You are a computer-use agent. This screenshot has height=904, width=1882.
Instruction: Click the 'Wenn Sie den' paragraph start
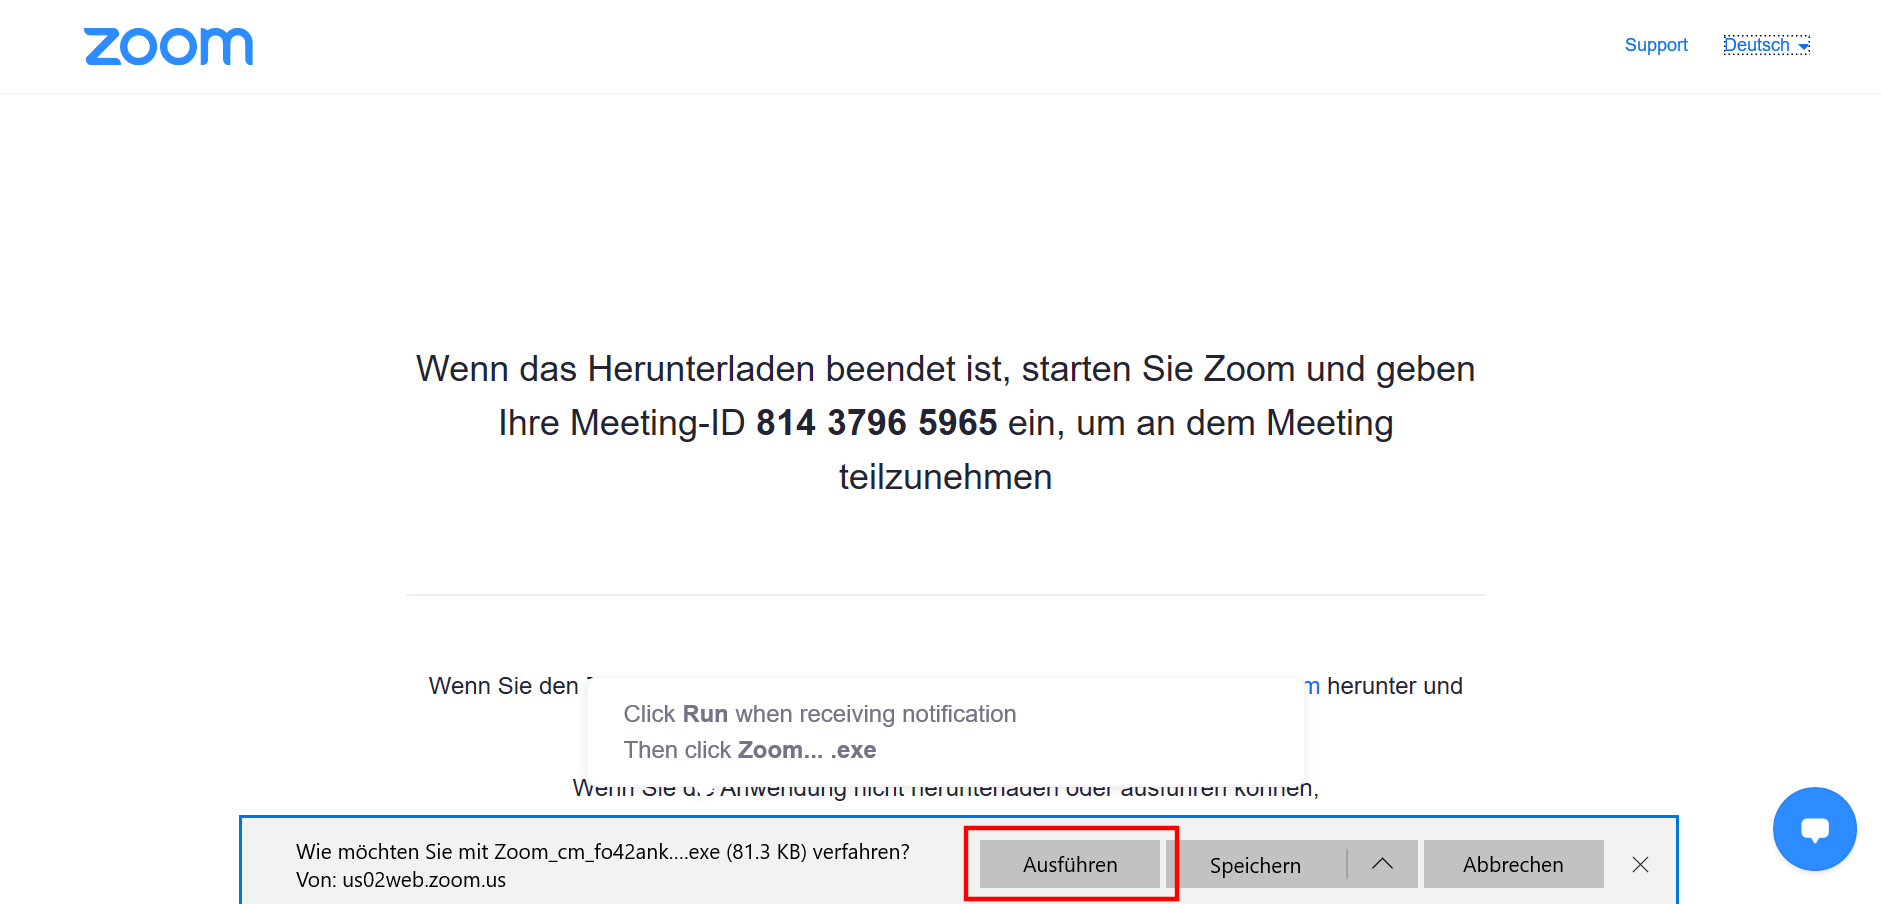[503, 686]
